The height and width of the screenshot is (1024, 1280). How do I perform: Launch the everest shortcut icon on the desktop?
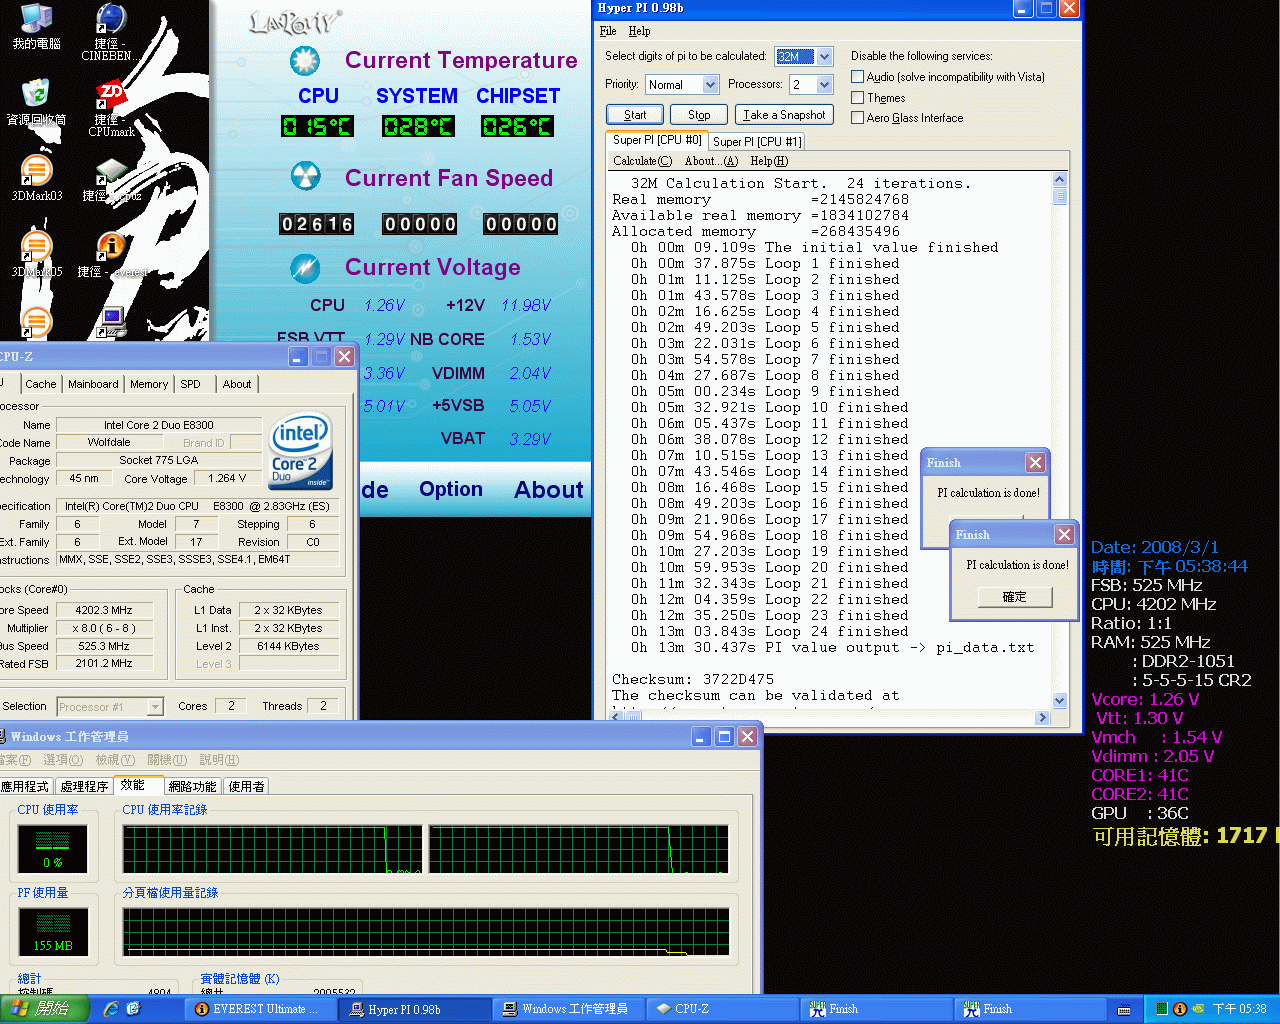(x=111, y=254)
